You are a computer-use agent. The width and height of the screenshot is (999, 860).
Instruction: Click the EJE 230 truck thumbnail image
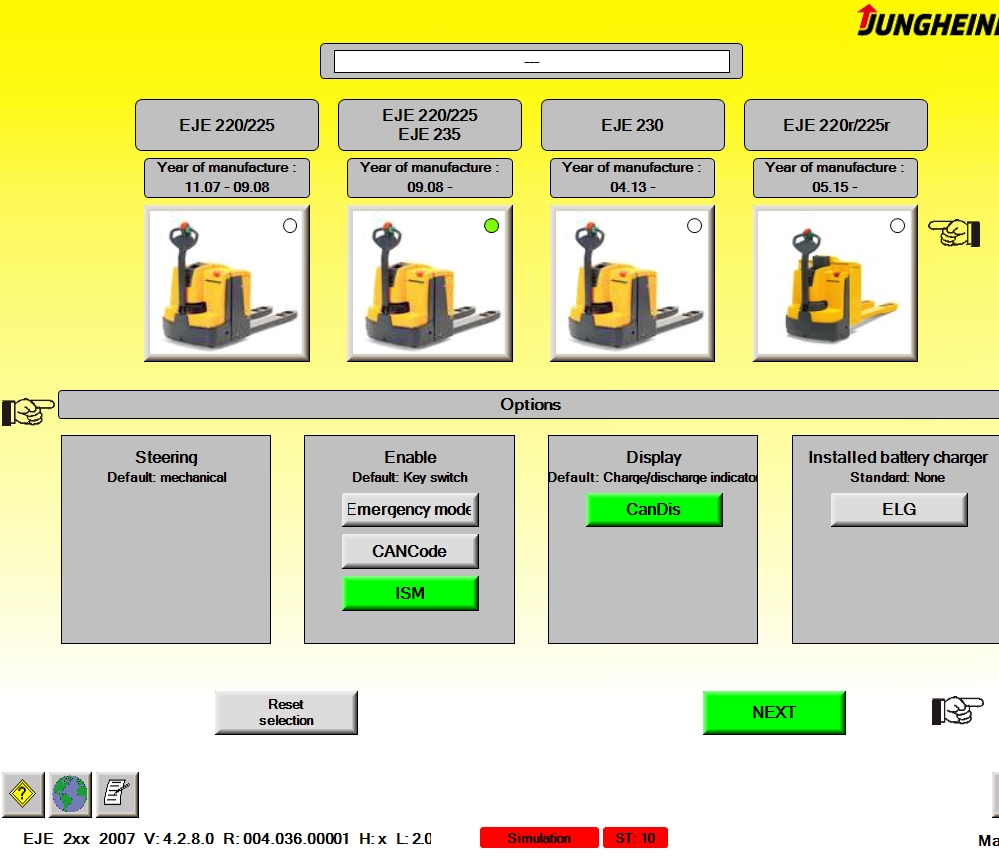coord(632,283)
